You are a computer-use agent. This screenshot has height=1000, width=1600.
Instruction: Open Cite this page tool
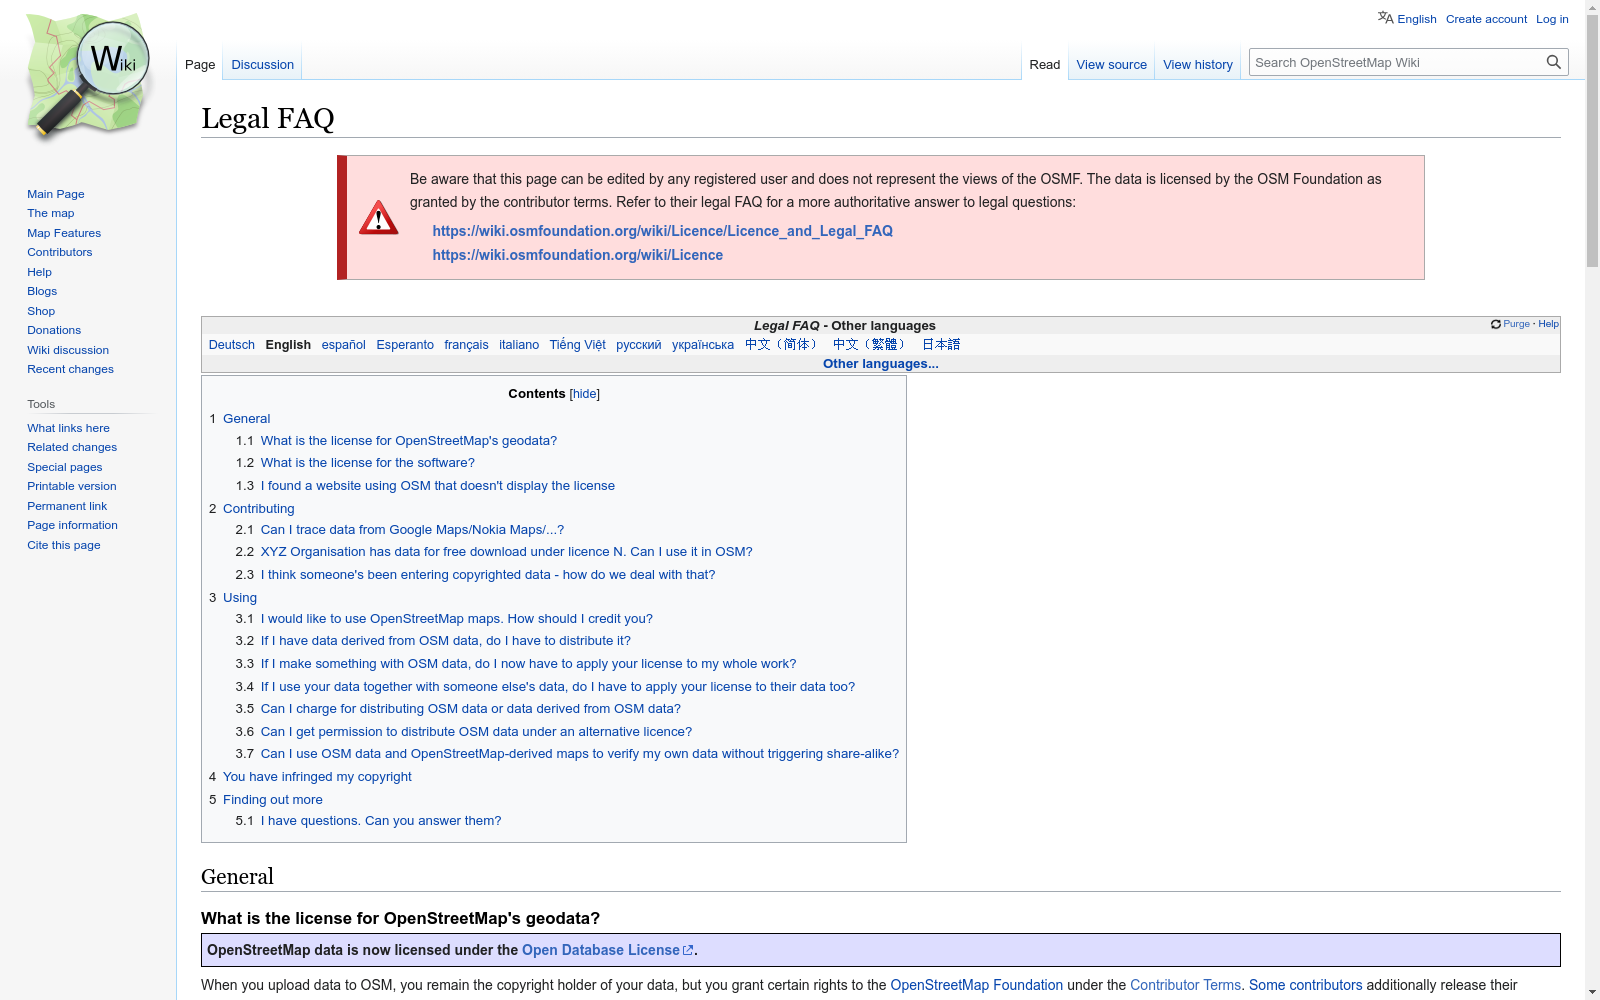pyautogui.click(x=64, y=545)
